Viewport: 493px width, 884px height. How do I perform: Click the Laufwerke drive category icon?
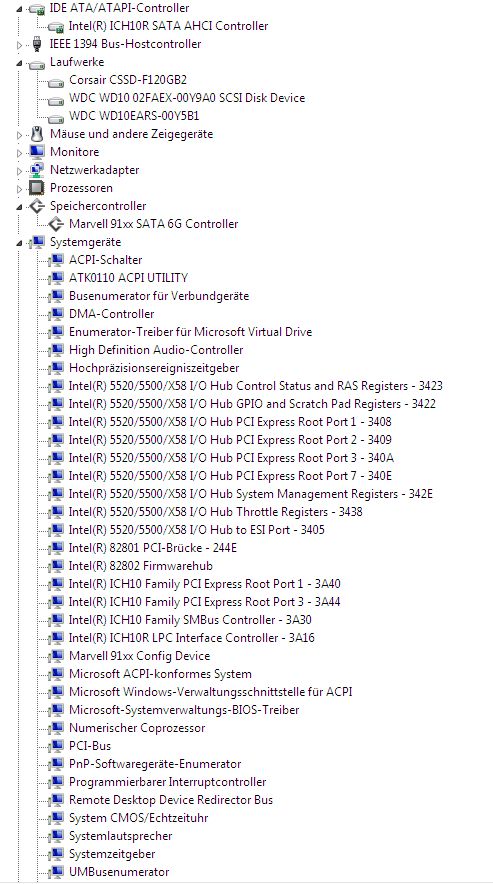pyautogui.click(x=37, y=63)
